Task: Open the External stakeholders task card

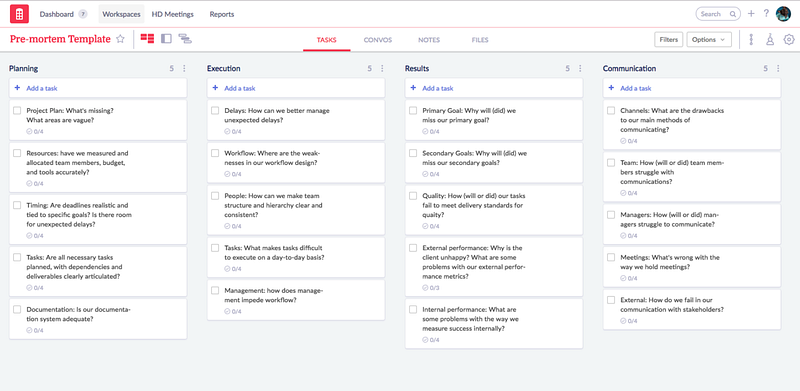Action: [x=692, y=309]
